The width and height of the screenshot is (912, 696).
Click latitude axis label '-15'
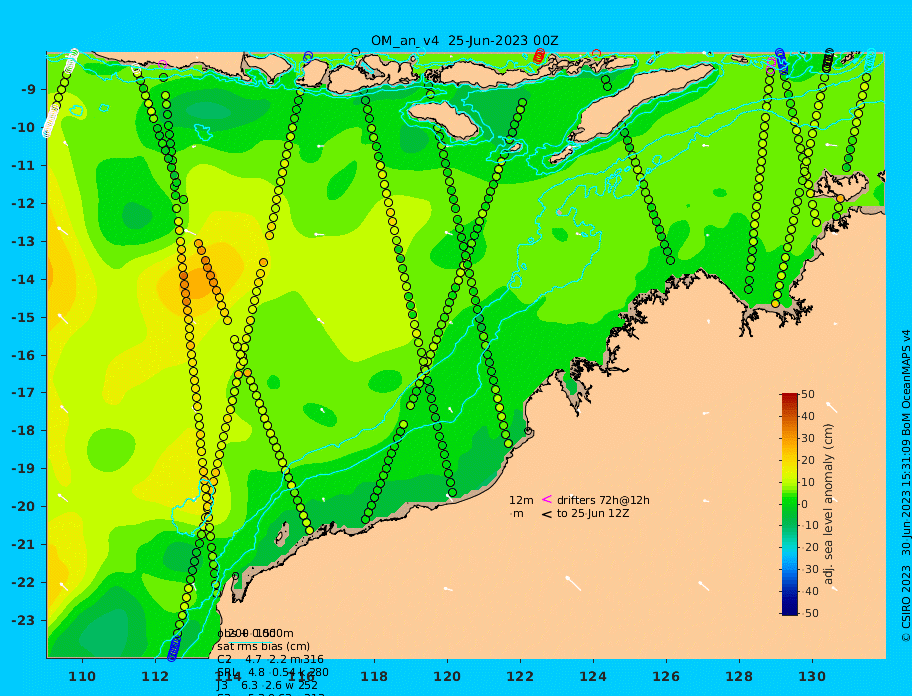pos(23,317)
